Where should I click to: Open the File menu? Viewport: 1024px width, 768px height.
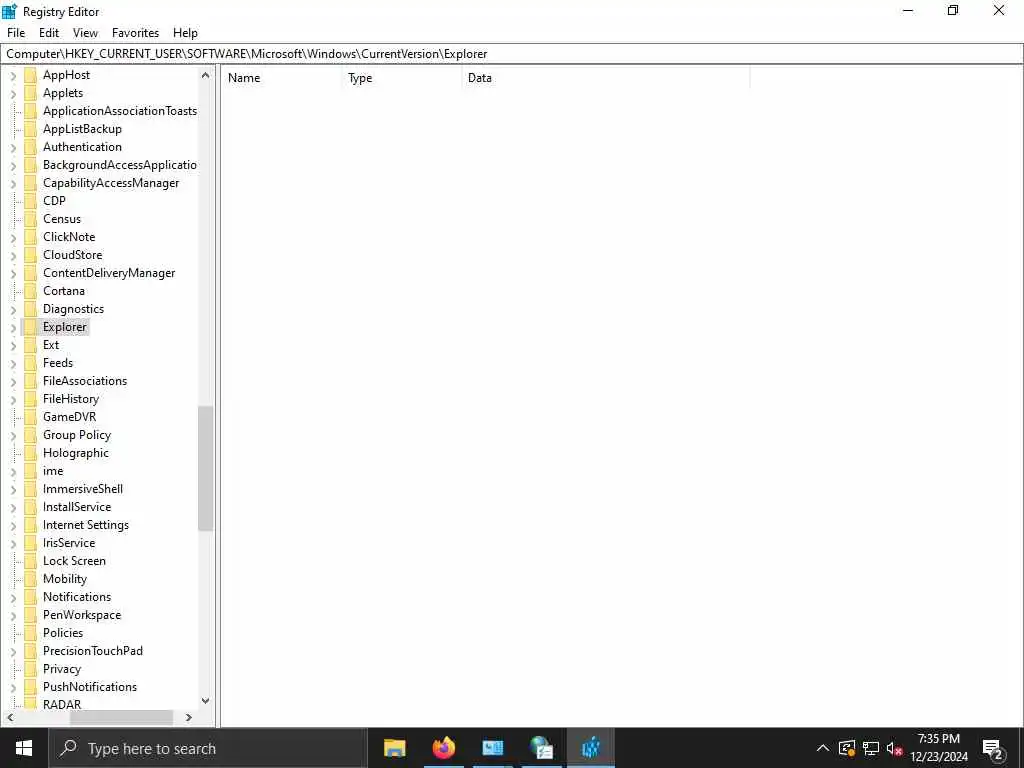coord(16,33)
